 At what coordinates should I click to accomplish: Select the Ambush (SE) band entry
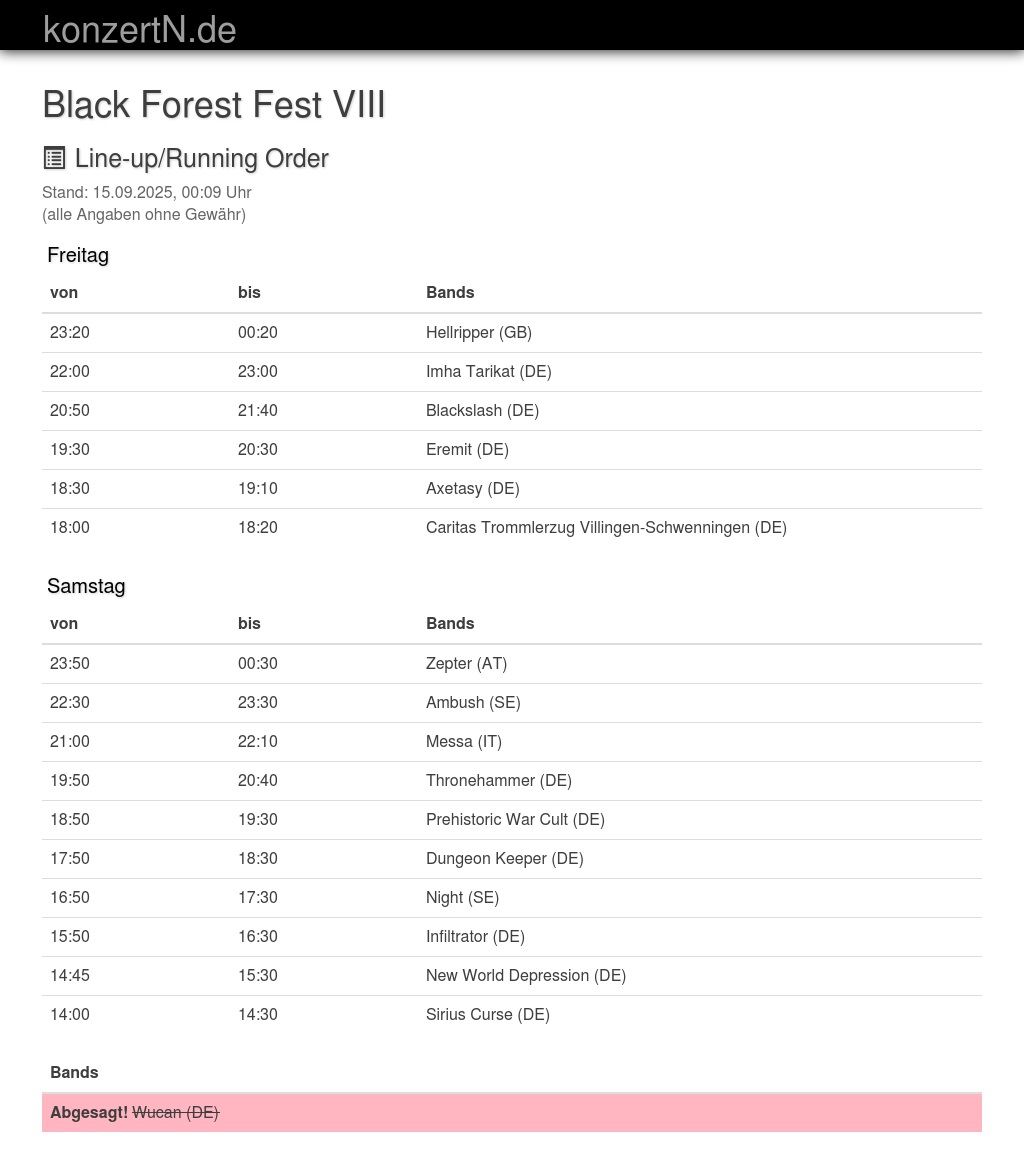[x=473, y=703]
